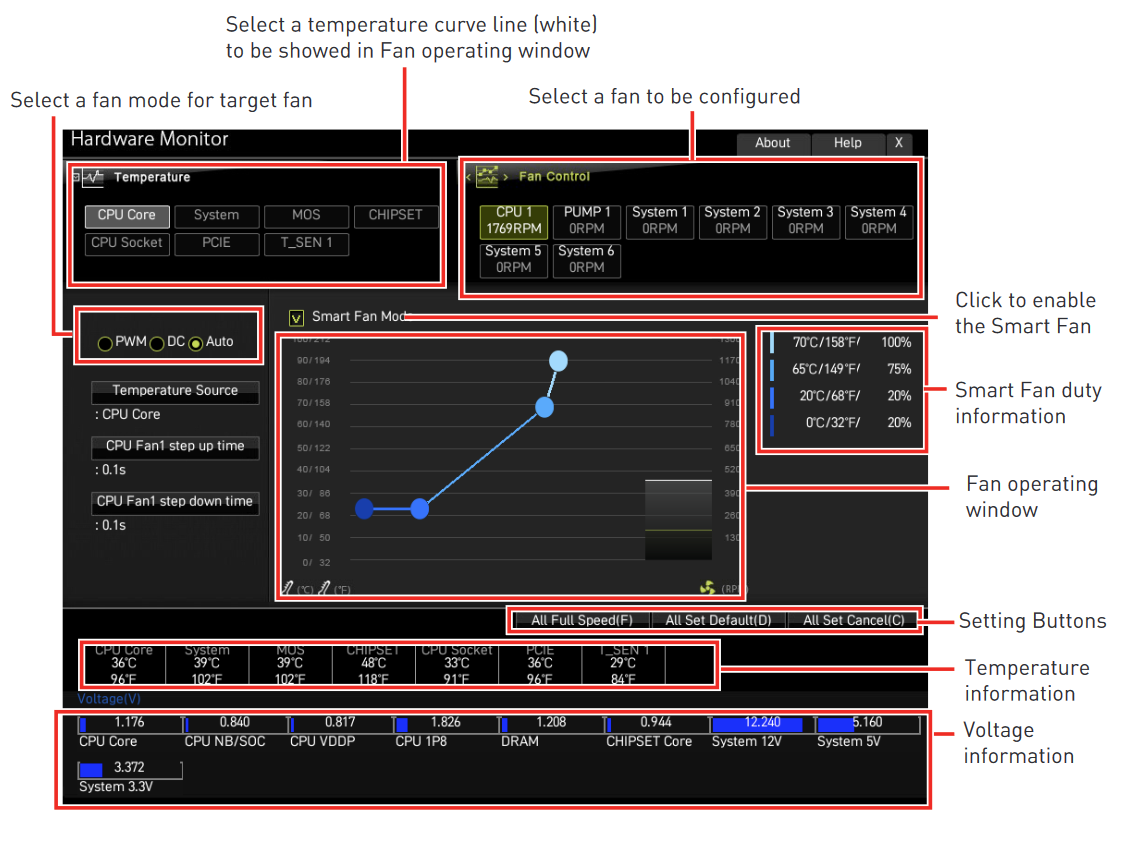This screenshot has height=841, width=1140.
Task: Click the 20°C/68°F 20% duty row
Action: (x=842, y=396)
